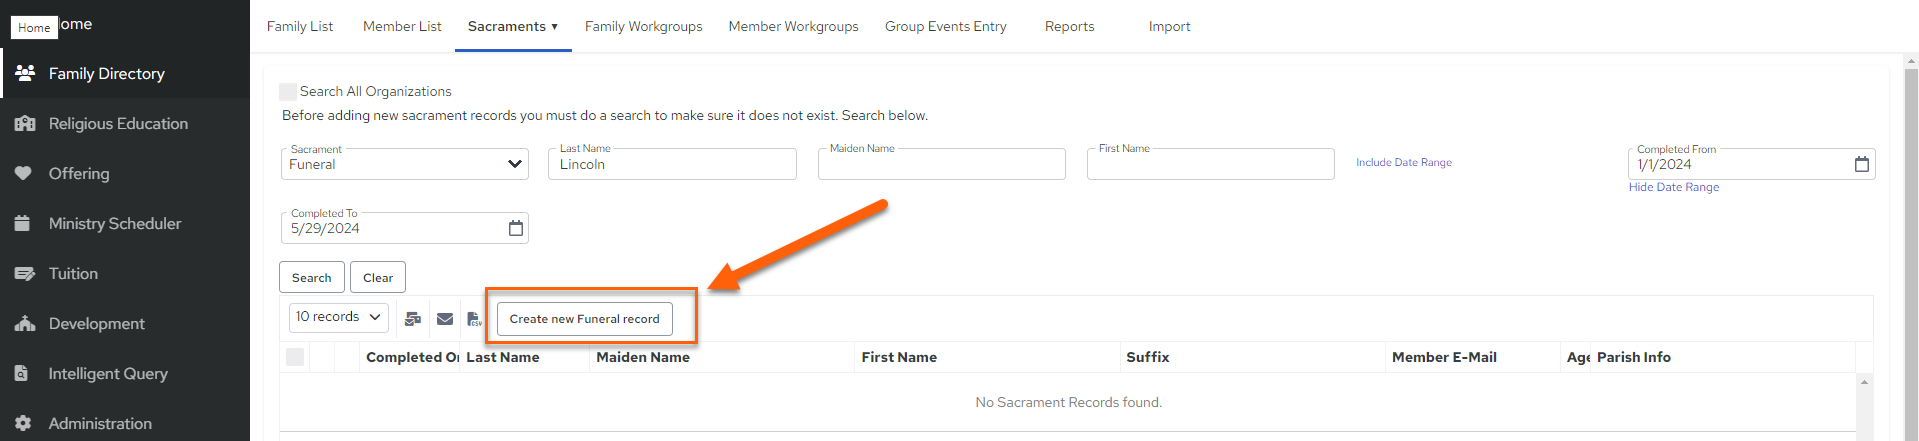Tick the select-all checkbox in table header
This screenshot has height=441, width=1919.
point(295,357)
